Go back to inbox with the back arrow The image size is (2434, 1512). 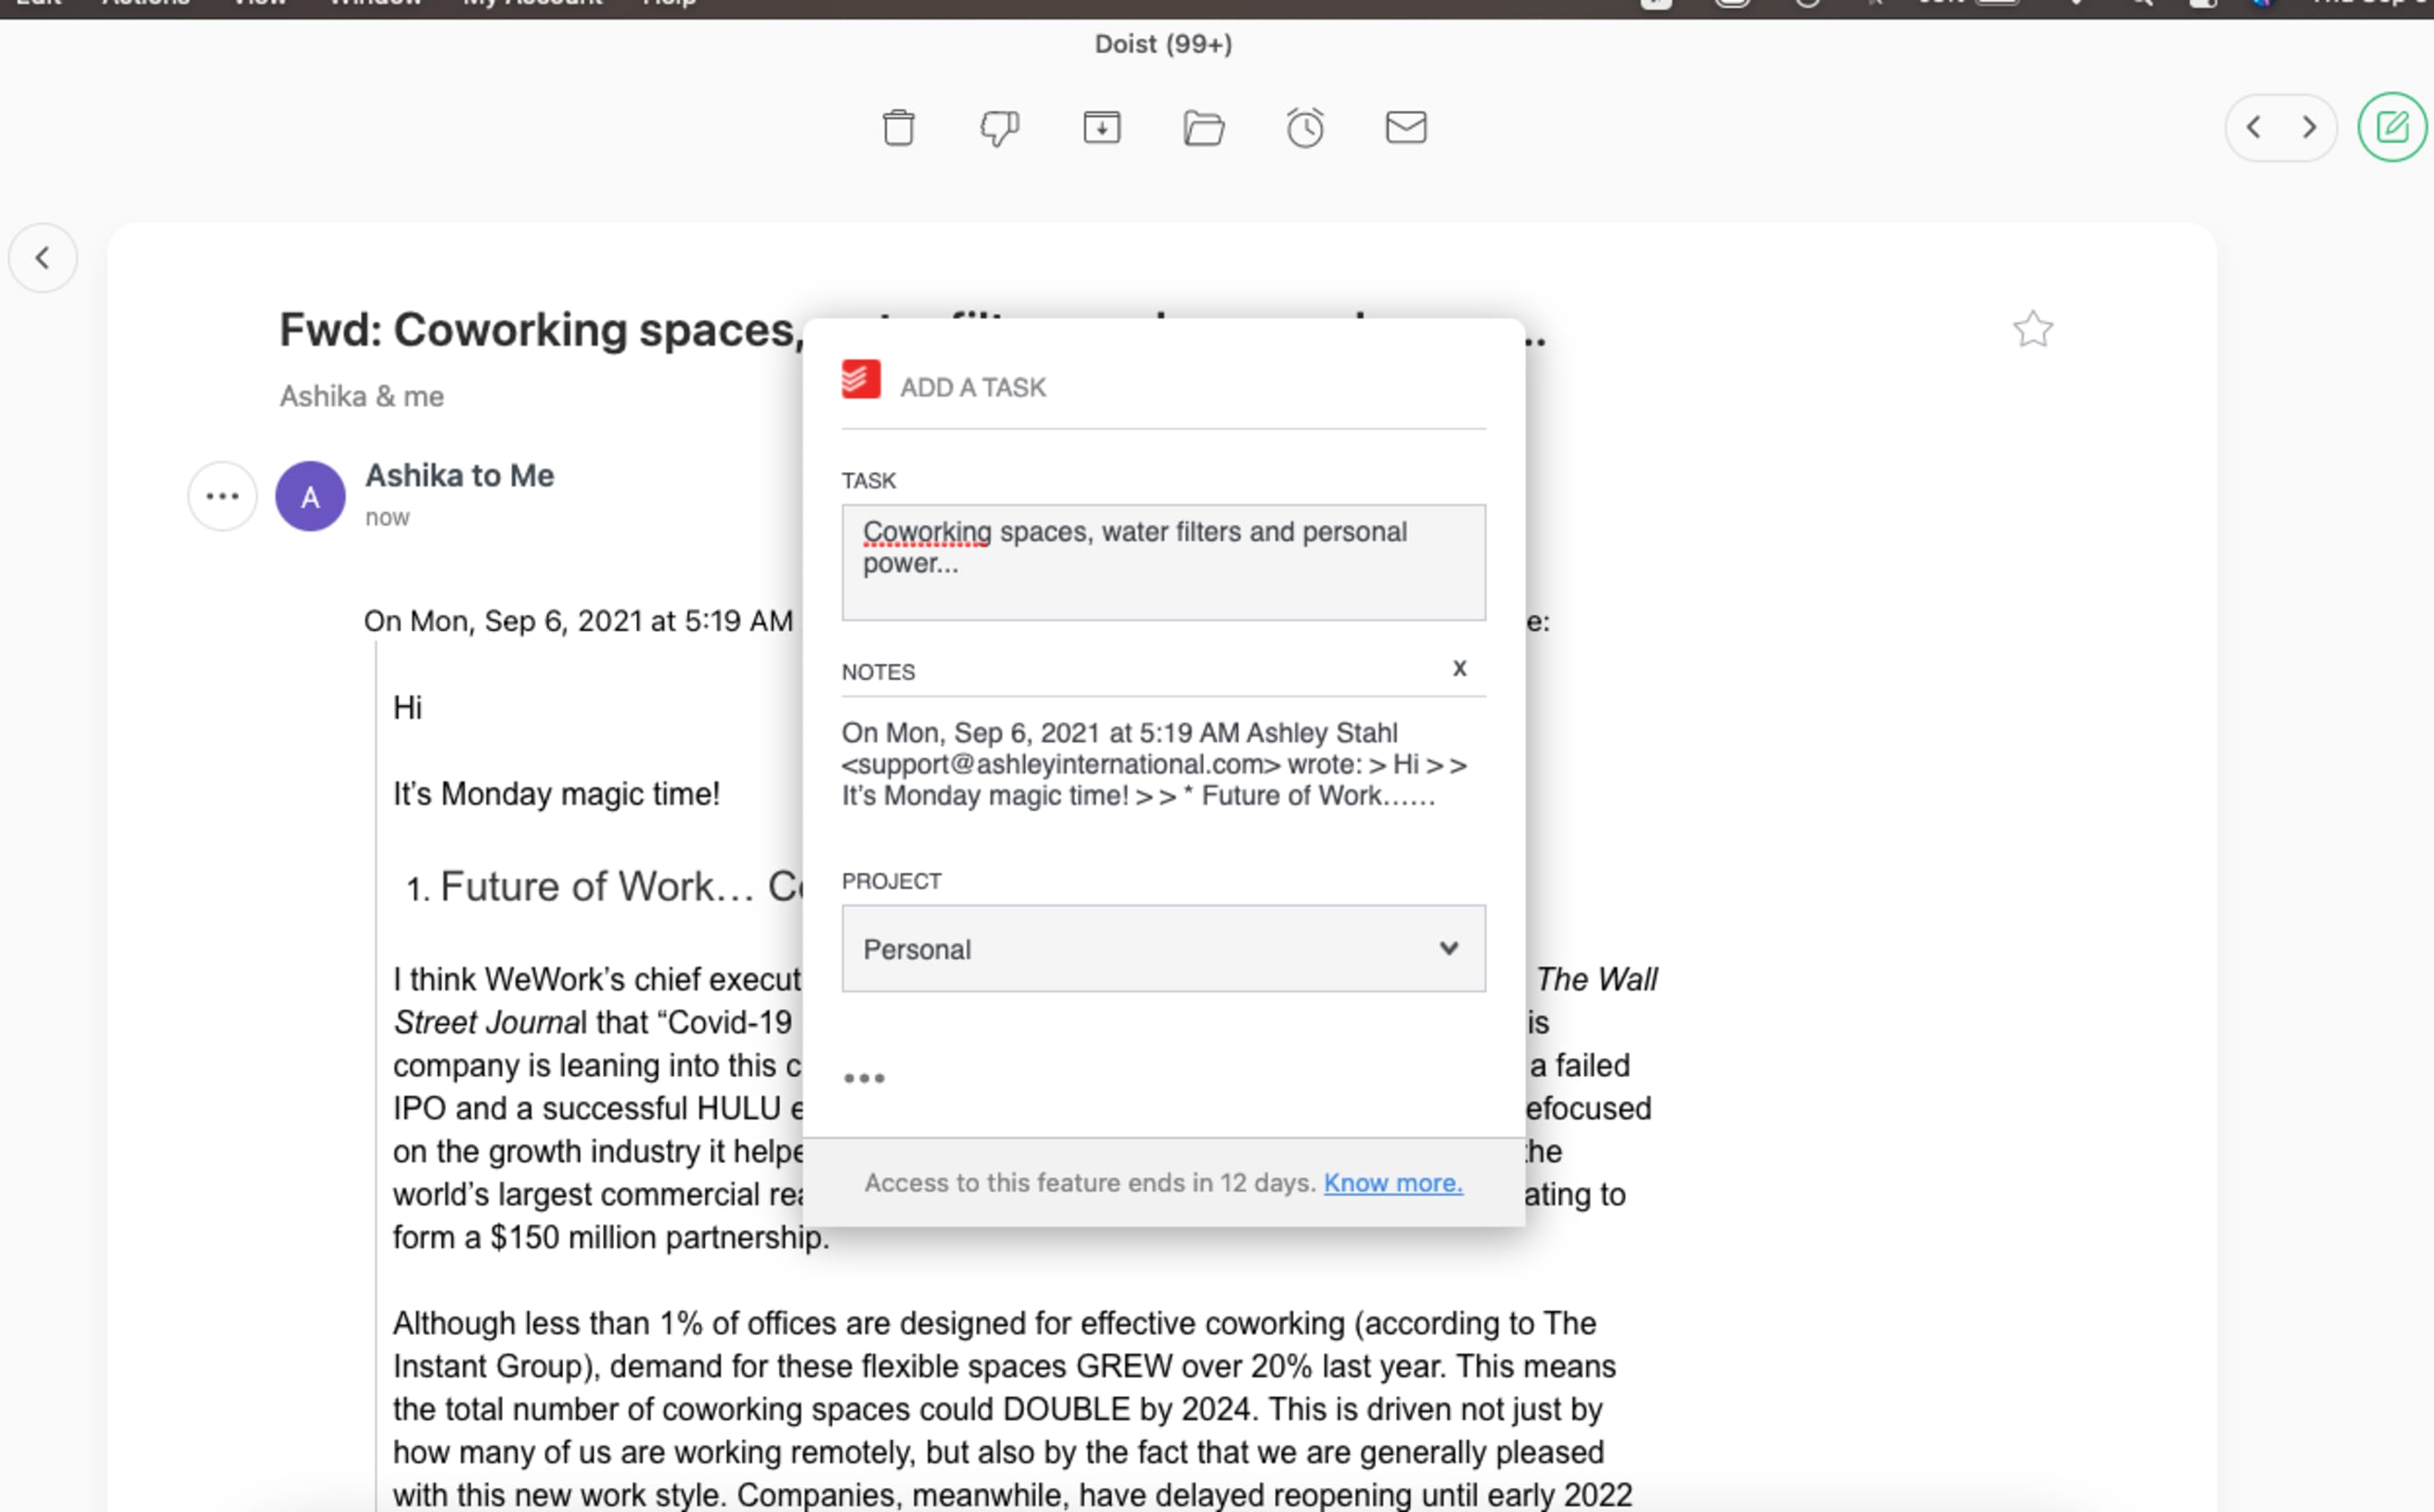(43, 258)
